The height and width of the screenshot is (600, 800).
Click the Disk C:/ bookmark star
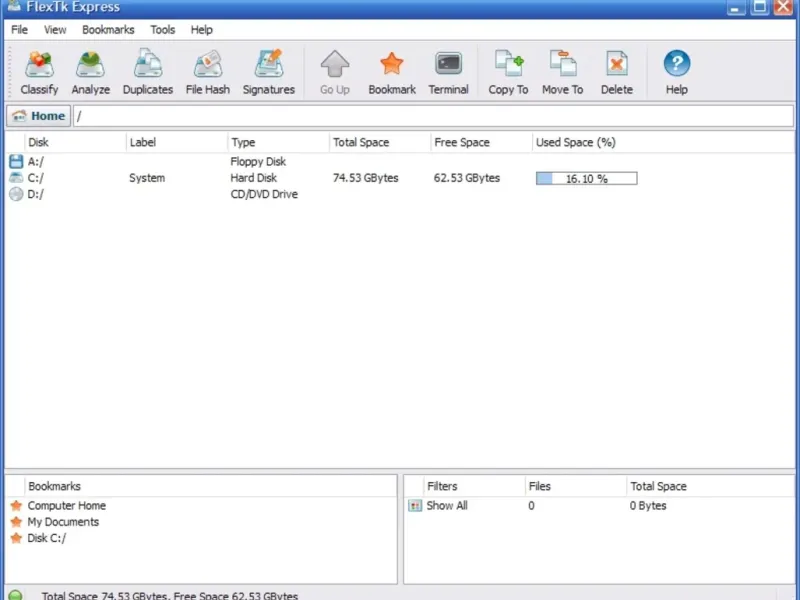(16, 538)
